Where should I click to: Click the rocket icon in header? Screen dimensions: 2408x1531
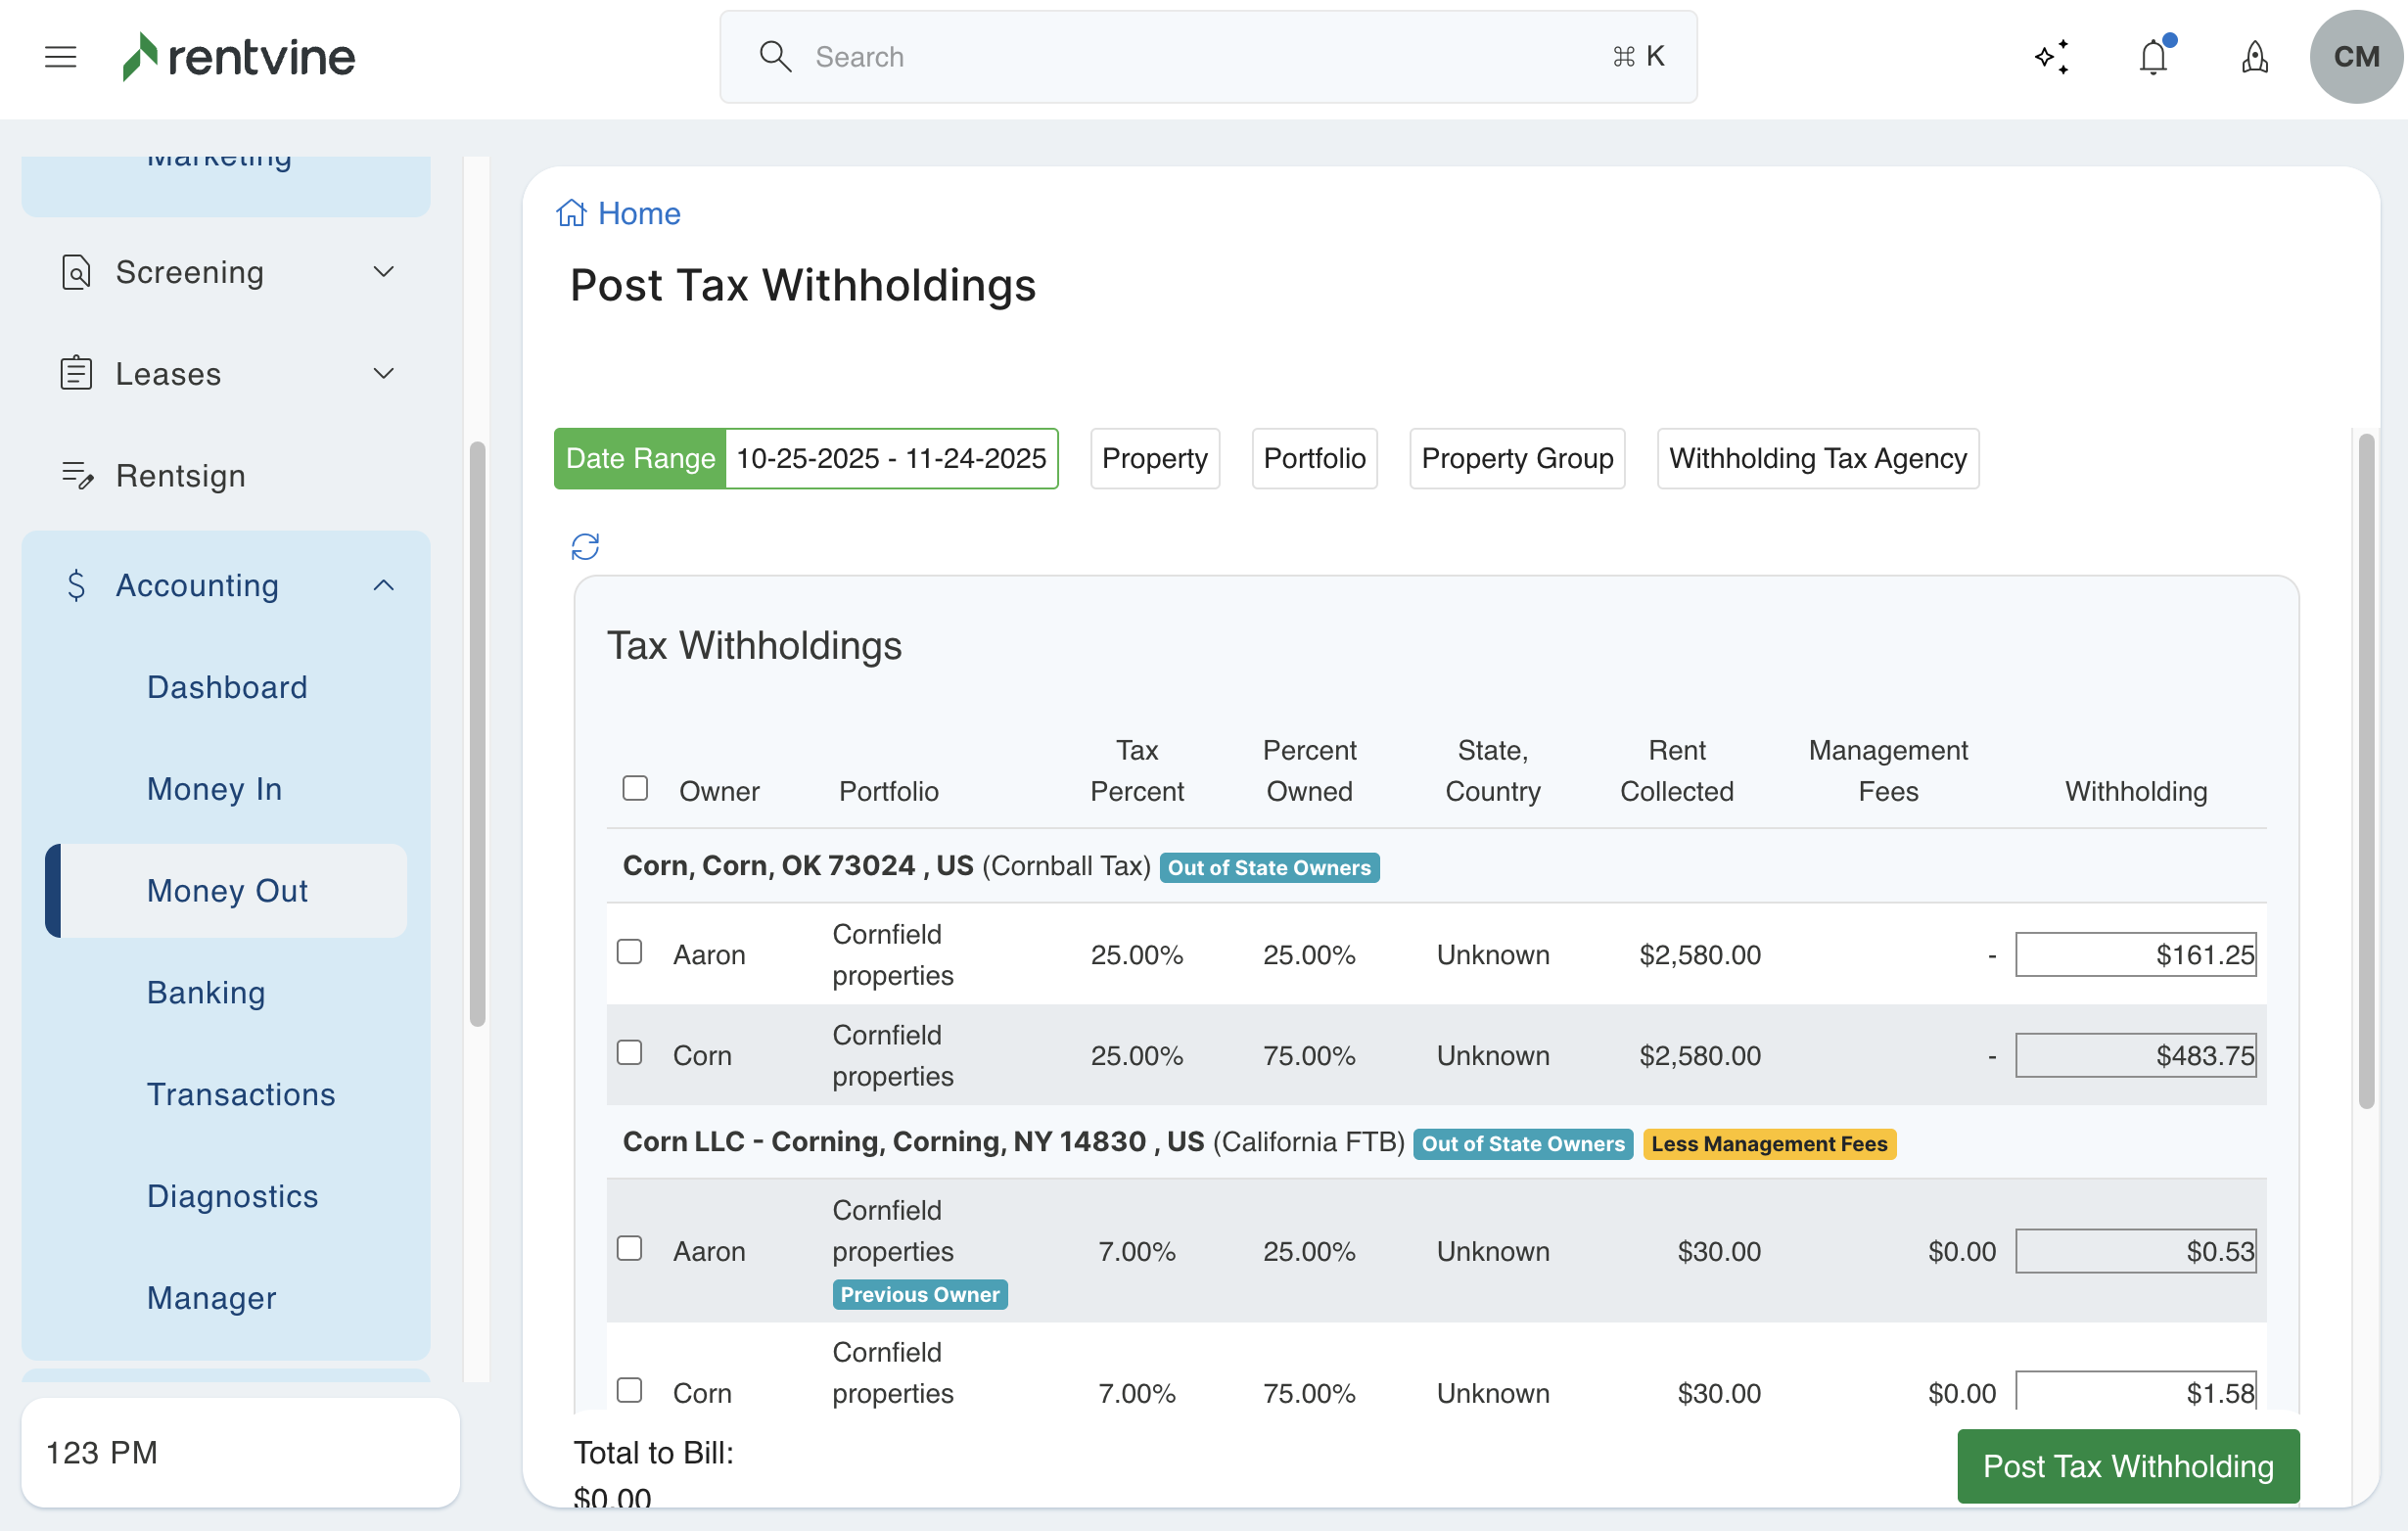point(2254,57)
